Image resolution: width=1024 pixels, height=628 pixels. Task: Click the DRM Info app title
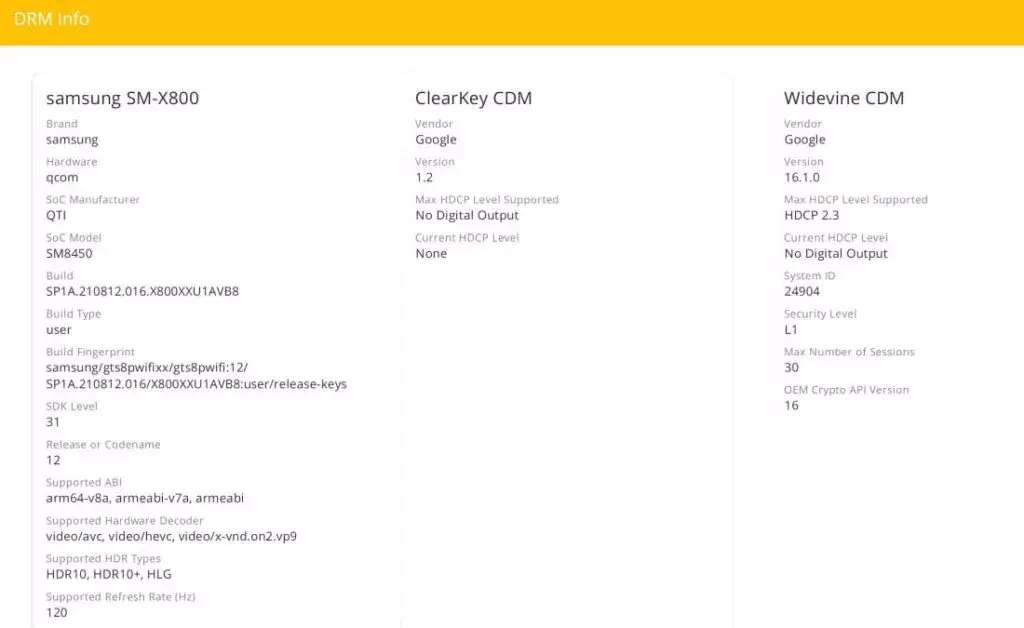51,19
